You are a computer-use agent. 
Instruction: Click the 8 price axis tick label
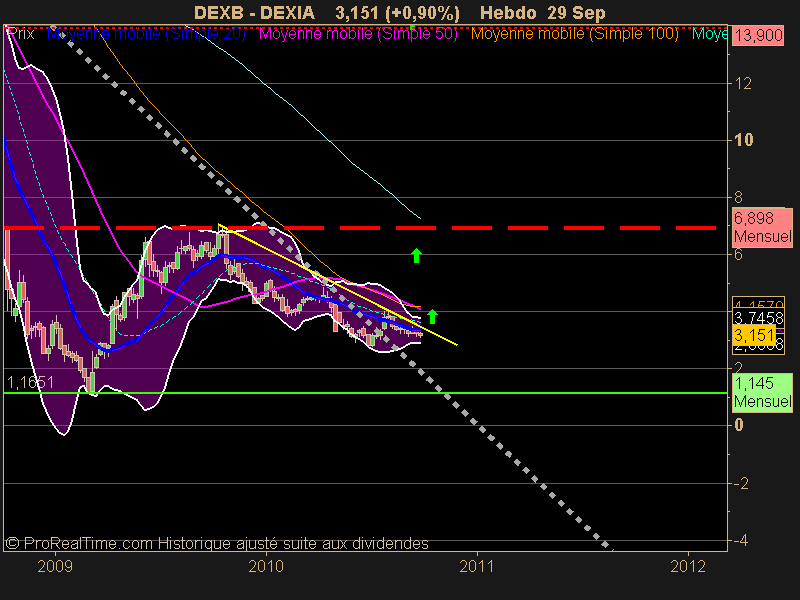[x=738, y=197]
